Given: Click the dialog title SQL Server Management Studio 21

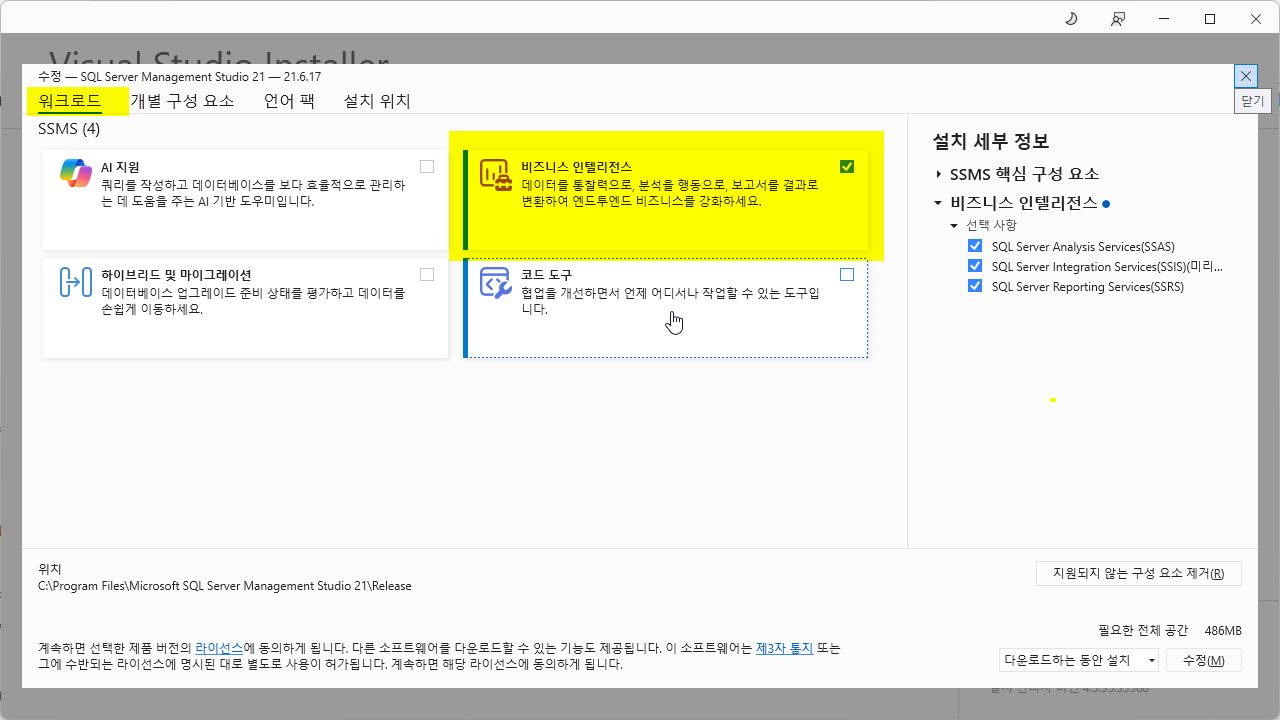Looking at the screenshot, I should 180,76.
